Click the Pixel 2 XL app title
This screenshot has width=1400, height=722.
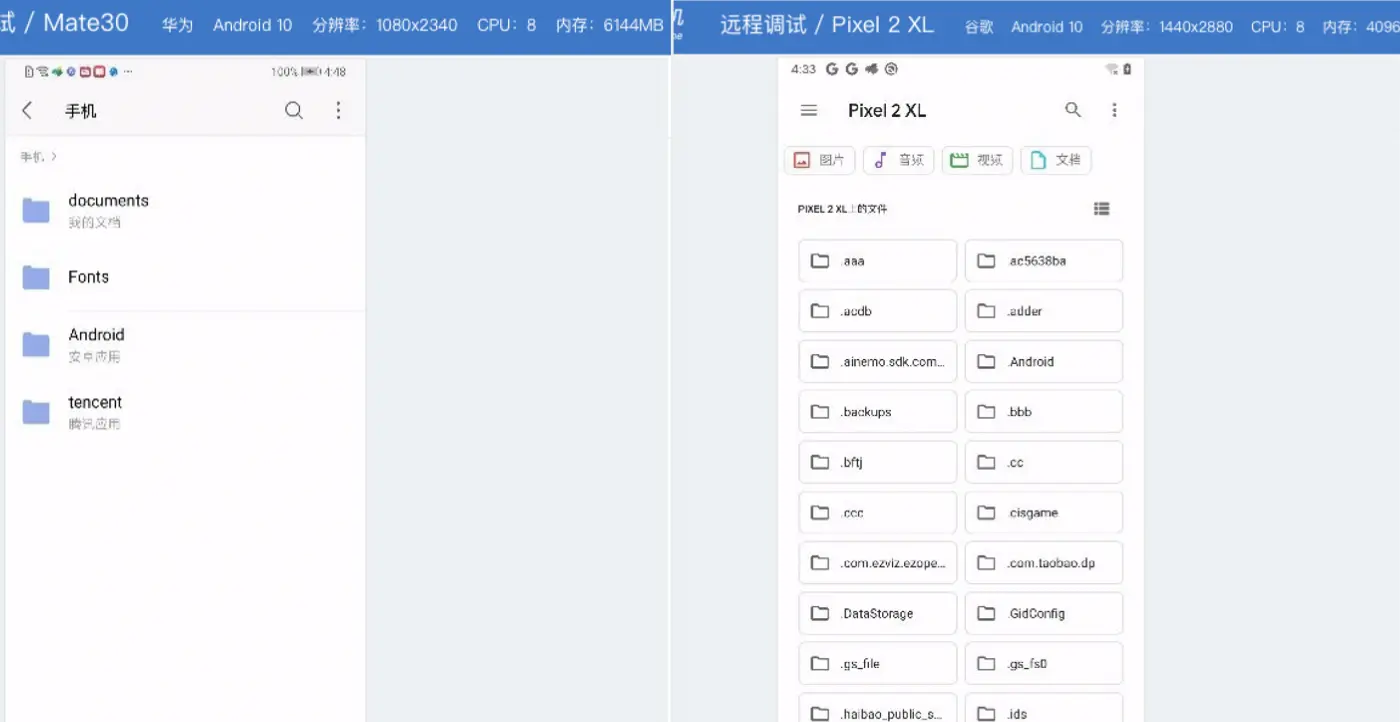[887, 111]
